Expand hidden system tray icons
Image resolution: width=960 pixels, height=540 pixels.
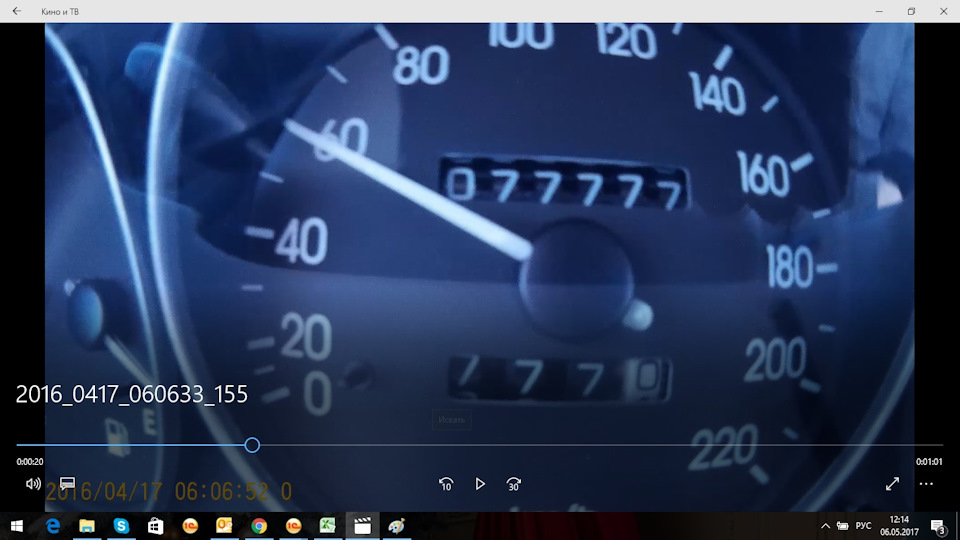(x=825, y=526)
